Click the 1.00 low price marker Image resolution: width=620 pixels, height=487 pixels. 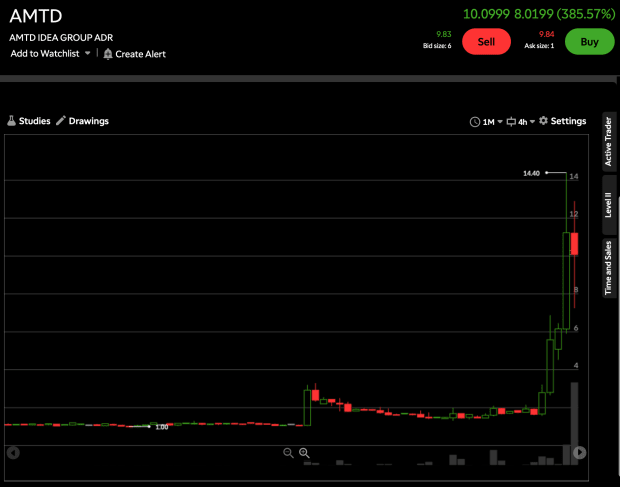pos(162,427)
